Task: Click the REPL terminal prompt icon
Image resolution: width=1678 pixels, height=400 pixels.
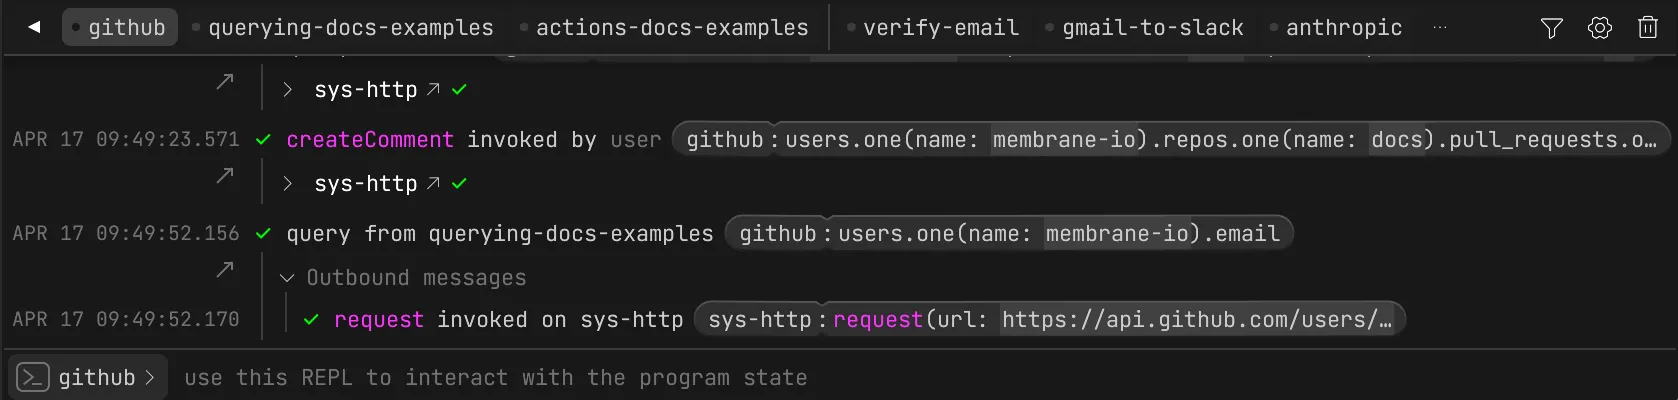Action: point(32,378)
